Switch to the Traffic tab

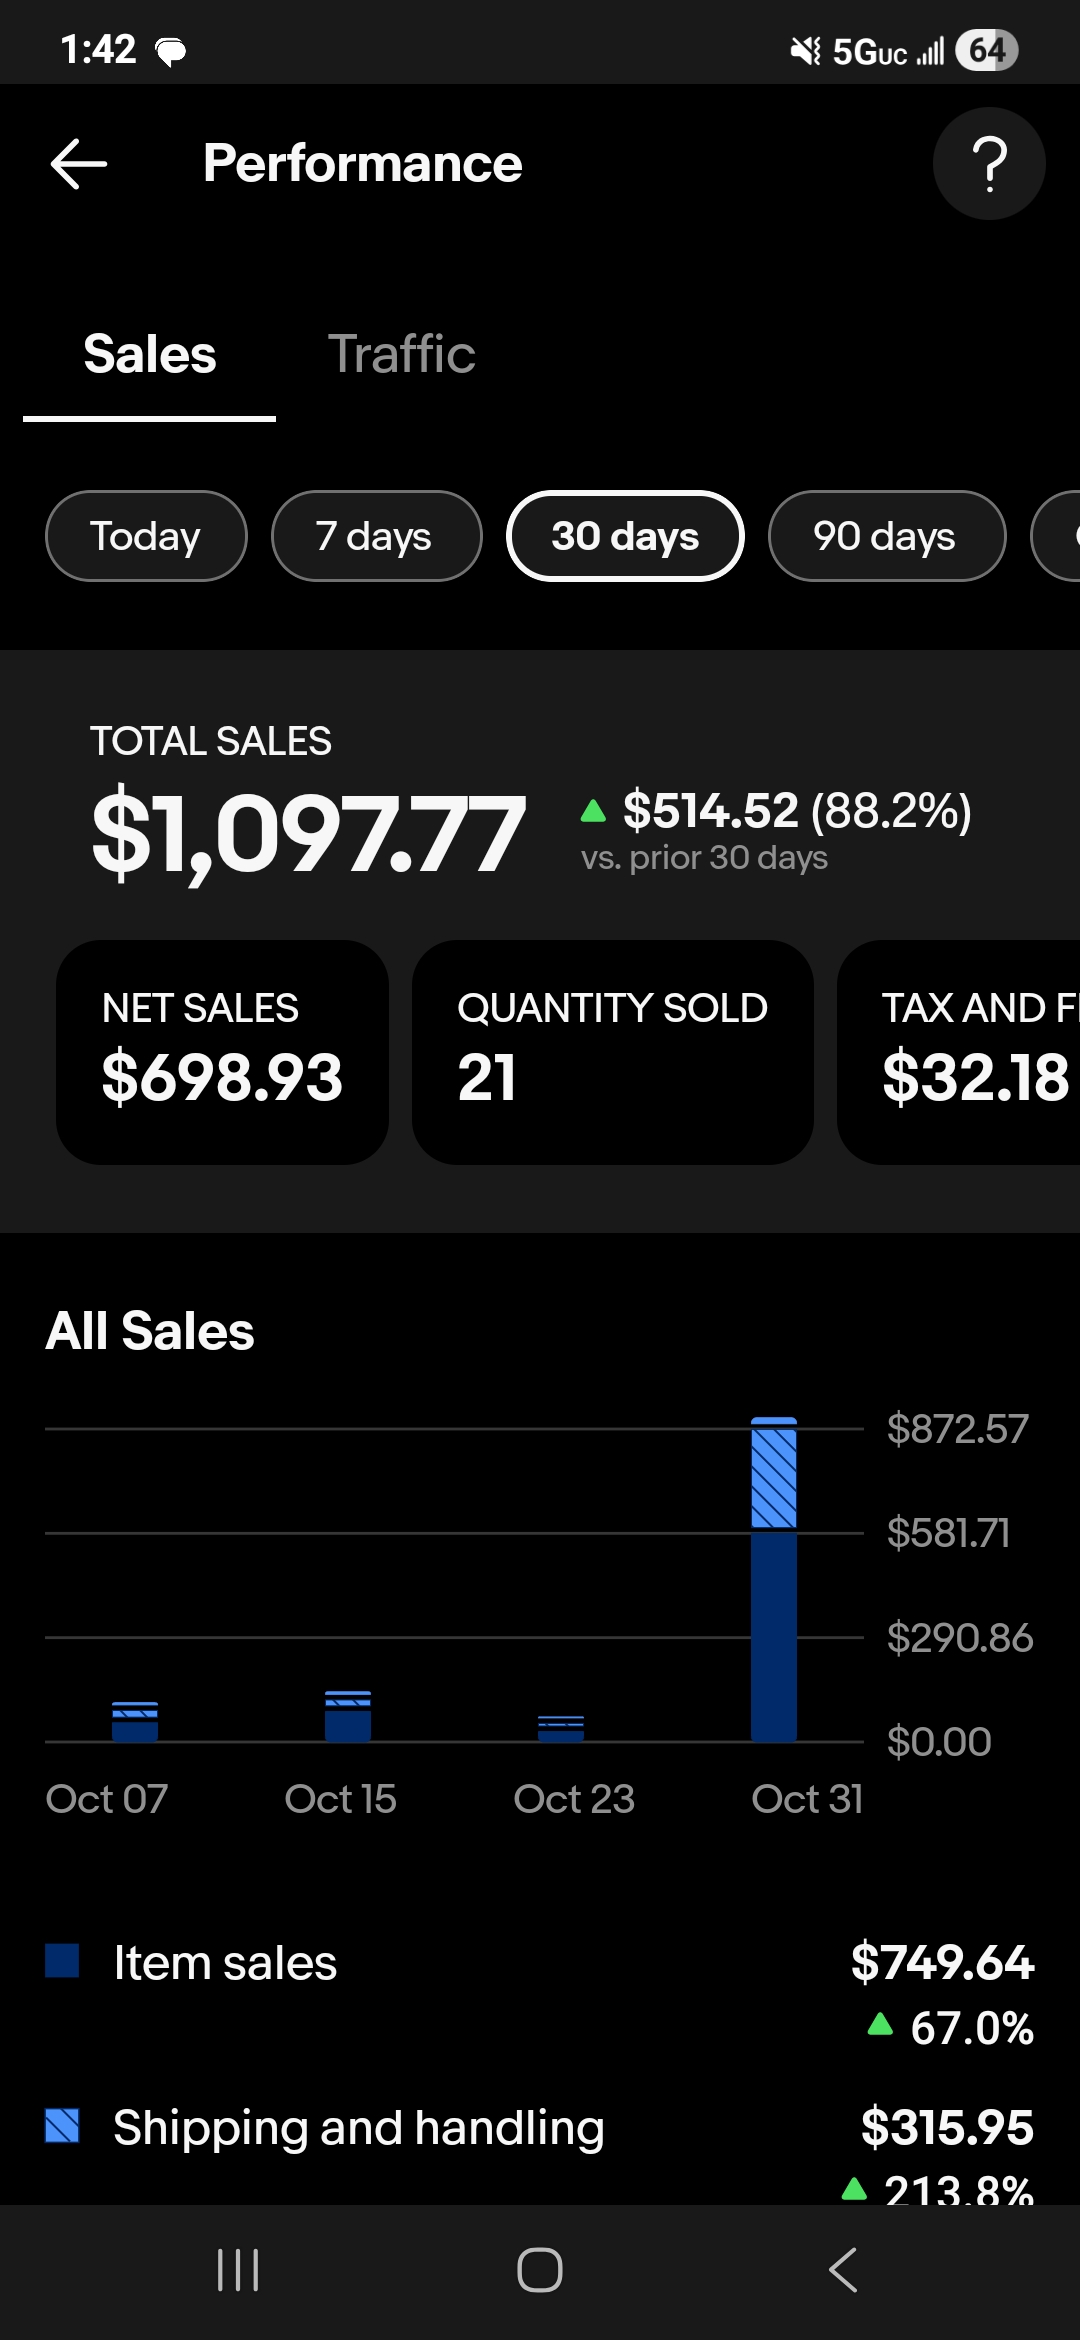[x=401, y=354]
